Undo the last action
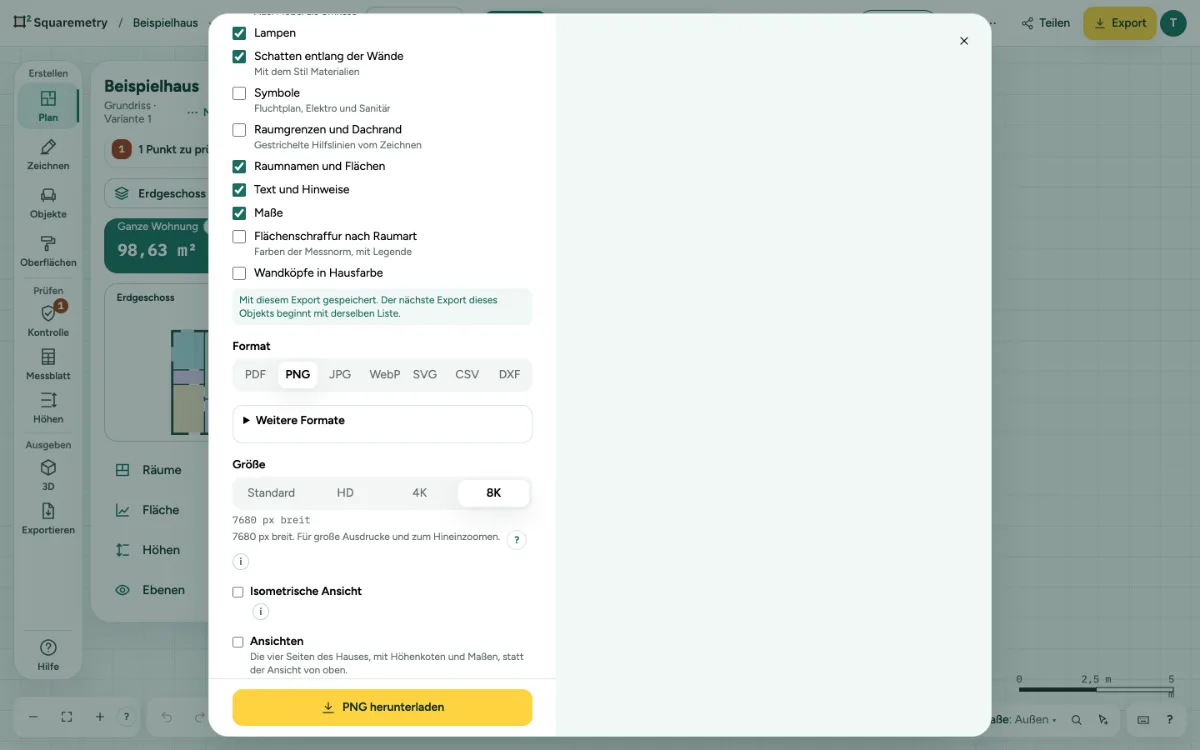Image resolution: width=1200 pixels, height=750 pixels. (167, 717)
